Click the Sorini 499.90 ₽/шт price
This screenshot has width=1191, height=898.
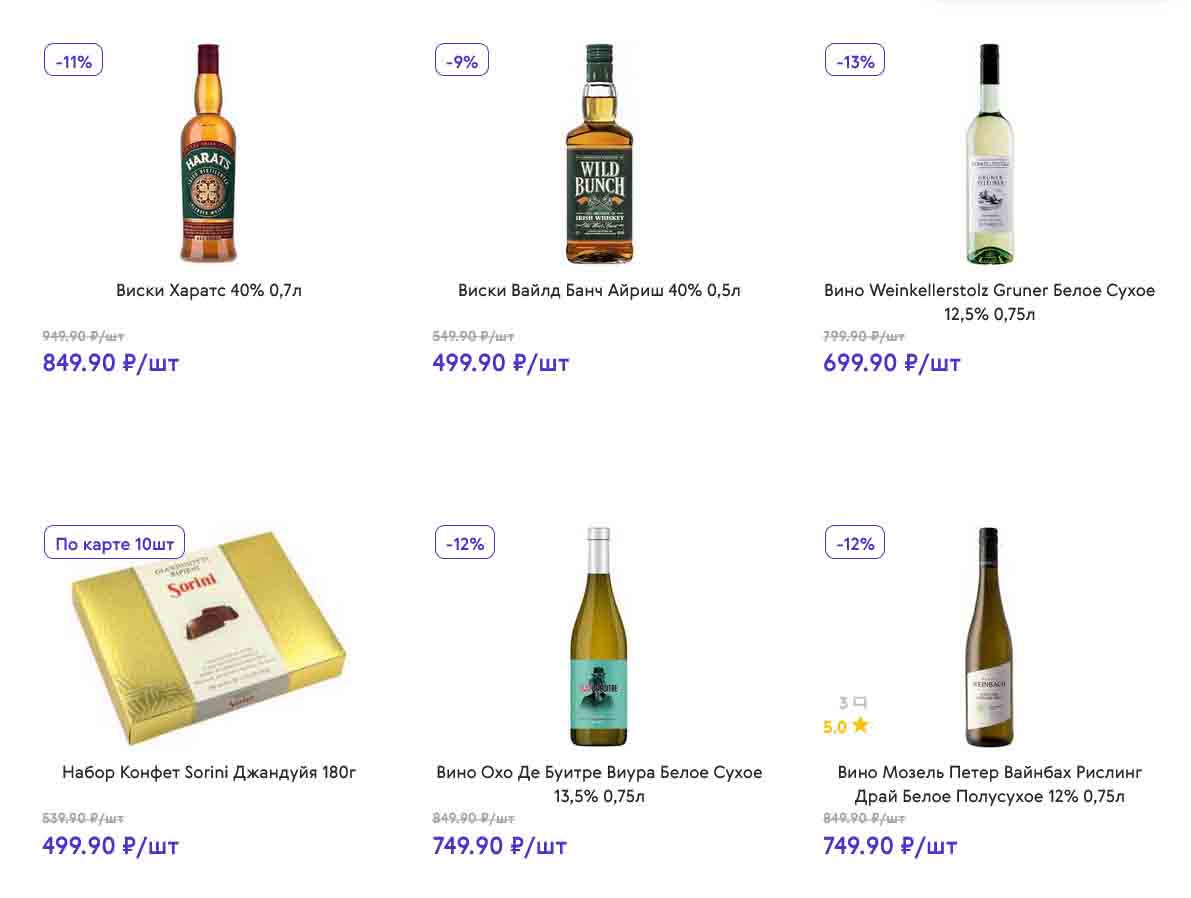[110, 846]
